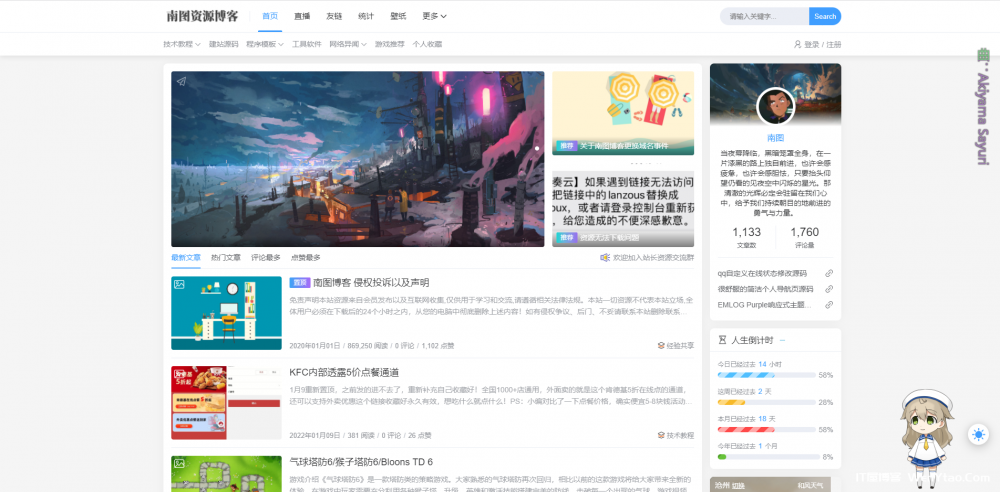The width and height of the screenshot is (1000, 492).
Task: Click image icon on 侵权投诉 article thumbnail
Action: point(180,285)
